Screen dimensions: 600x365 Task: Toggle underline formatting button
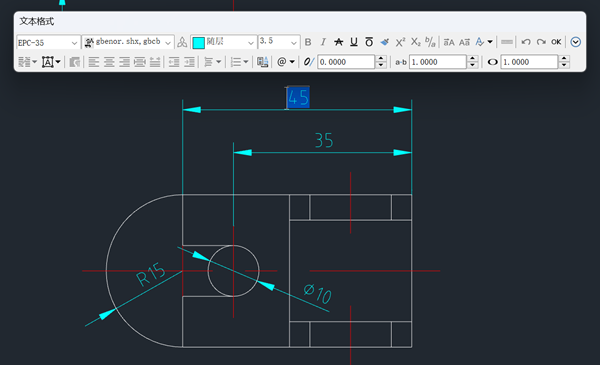pos(354,42)
